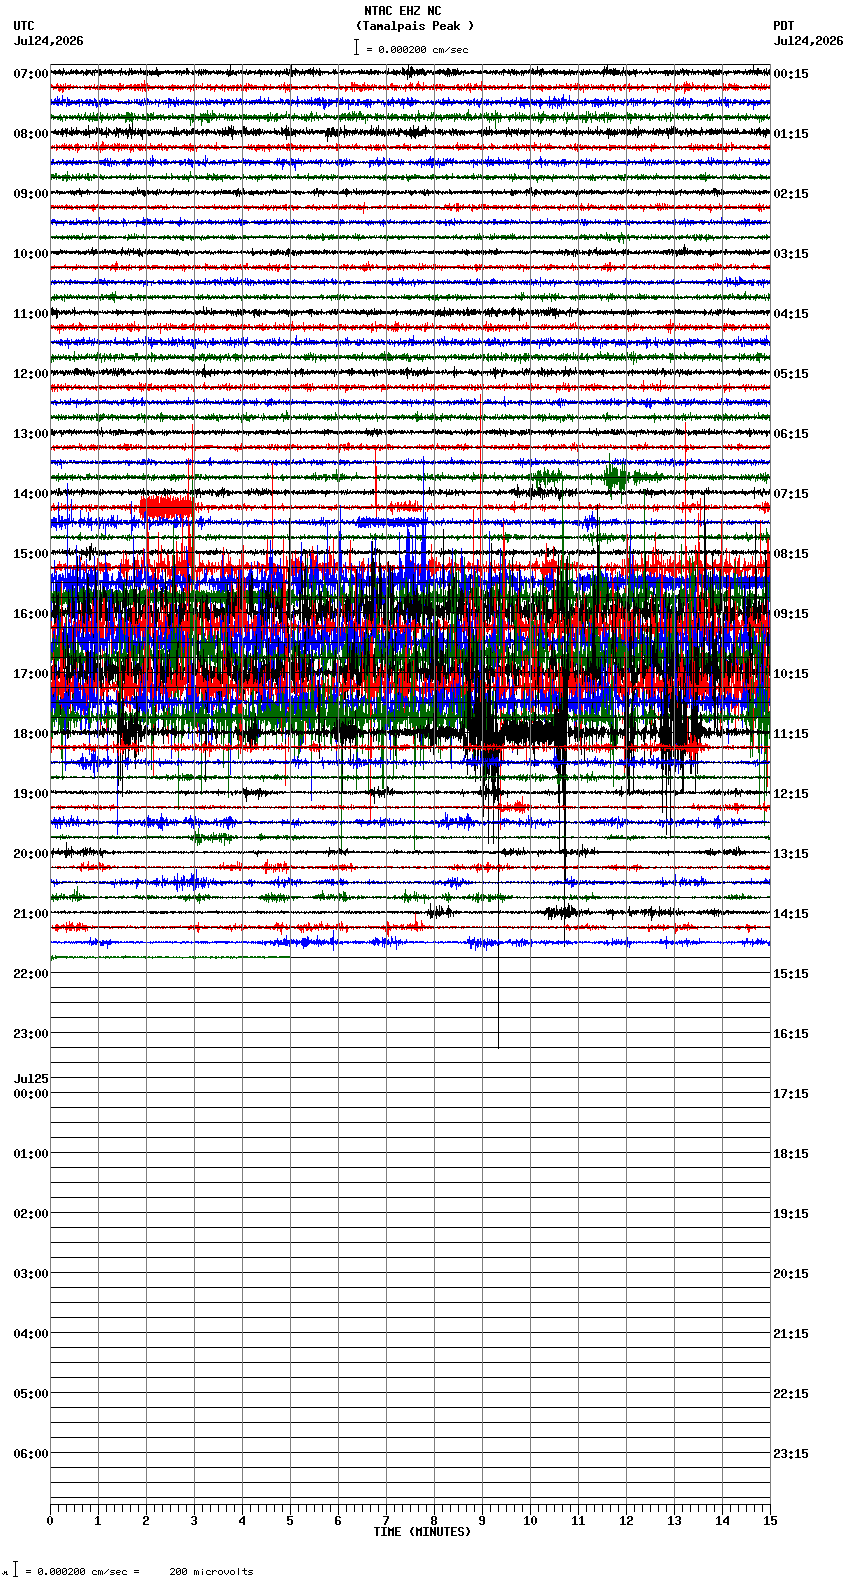The height and width of the screenshot is (1584, 850).
Task: Click the '00:15' PDT time label
Action: (791, 74)
